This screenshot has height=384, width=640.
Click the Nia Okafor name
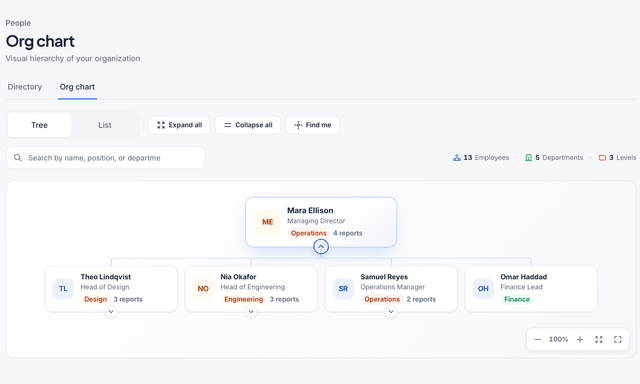pyautogui.click(x=238, y=277)
